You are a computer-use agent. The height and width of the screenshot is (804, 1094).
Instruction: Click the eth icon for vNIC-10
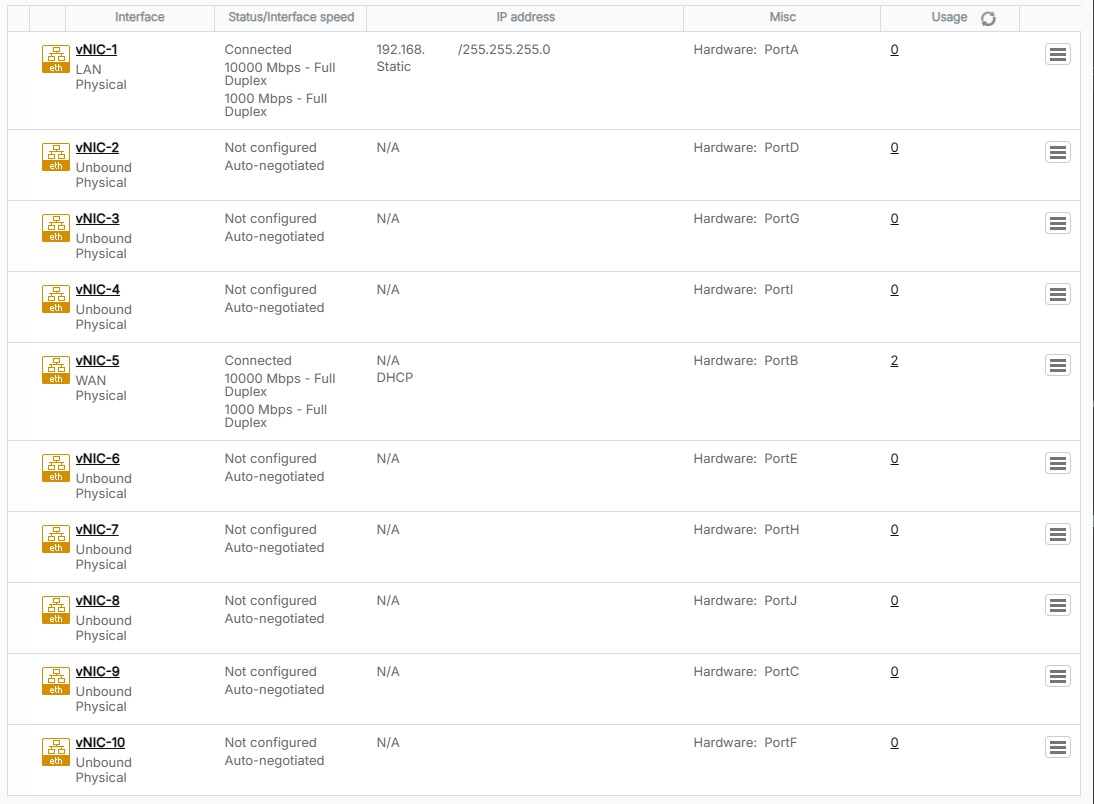coord(55,752)
